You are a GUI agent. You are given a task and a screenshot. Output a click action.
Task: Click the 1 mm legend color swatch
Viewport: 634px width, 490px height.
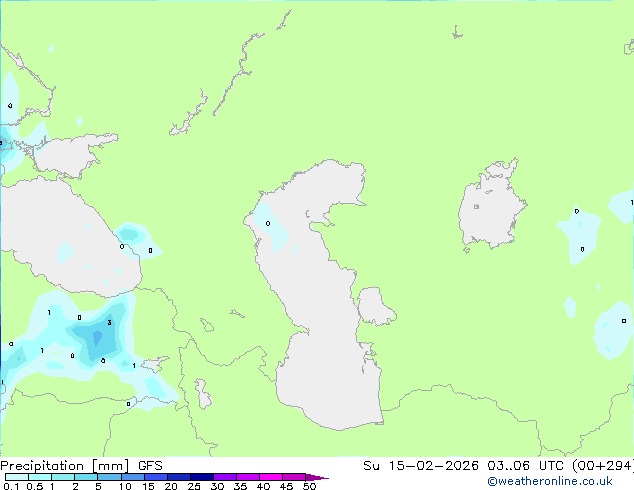point(63,477)
